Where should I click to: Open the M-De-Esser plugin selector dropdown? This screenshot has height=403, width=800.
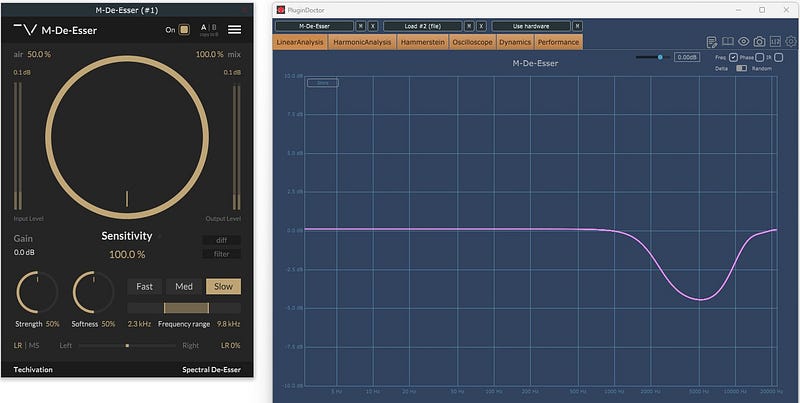point(314,25)
